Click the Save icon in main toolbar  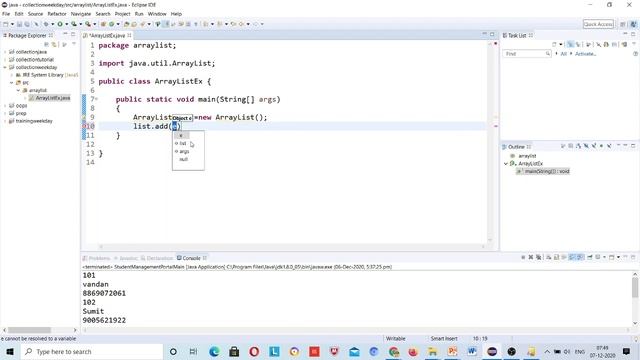pos(19,24)
